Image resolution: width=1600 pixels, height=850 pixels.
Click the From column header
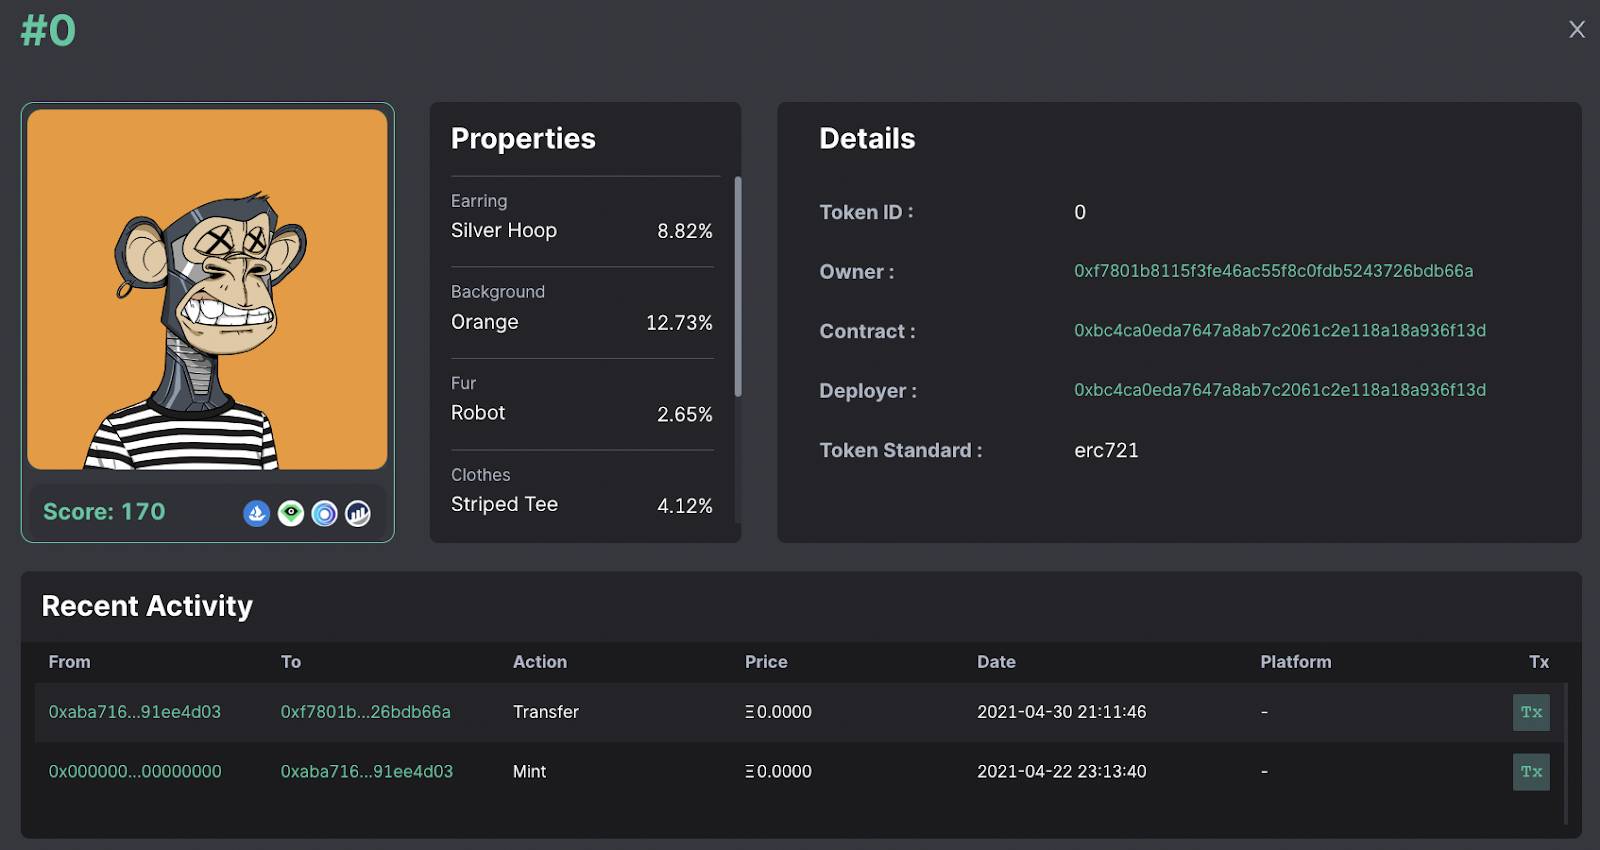(x=69, y=662)
